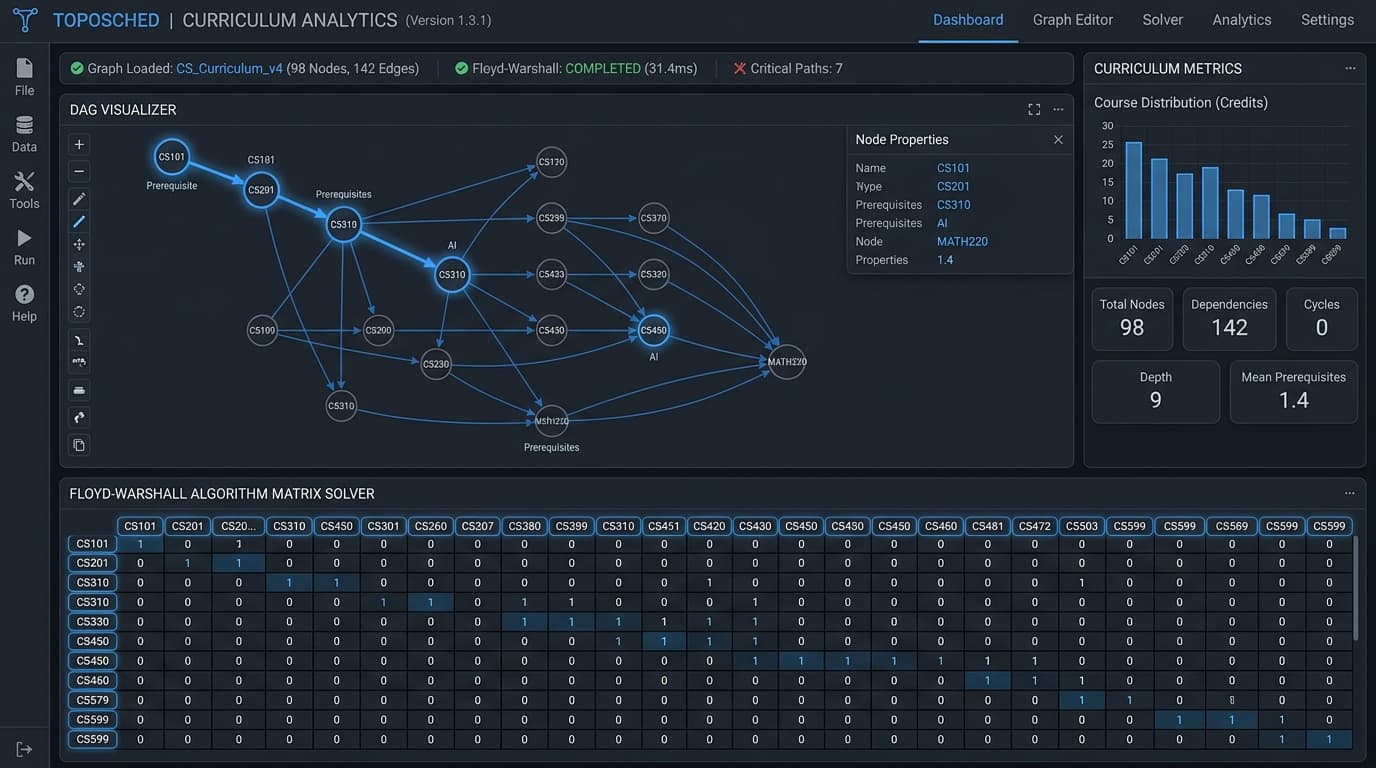Click the Dependencies 142 card

(1229, 319)
